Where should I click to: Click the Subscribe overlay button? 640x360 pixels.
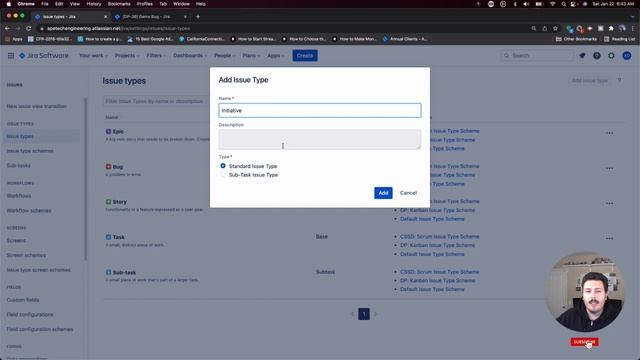click(x=584, y=342)
